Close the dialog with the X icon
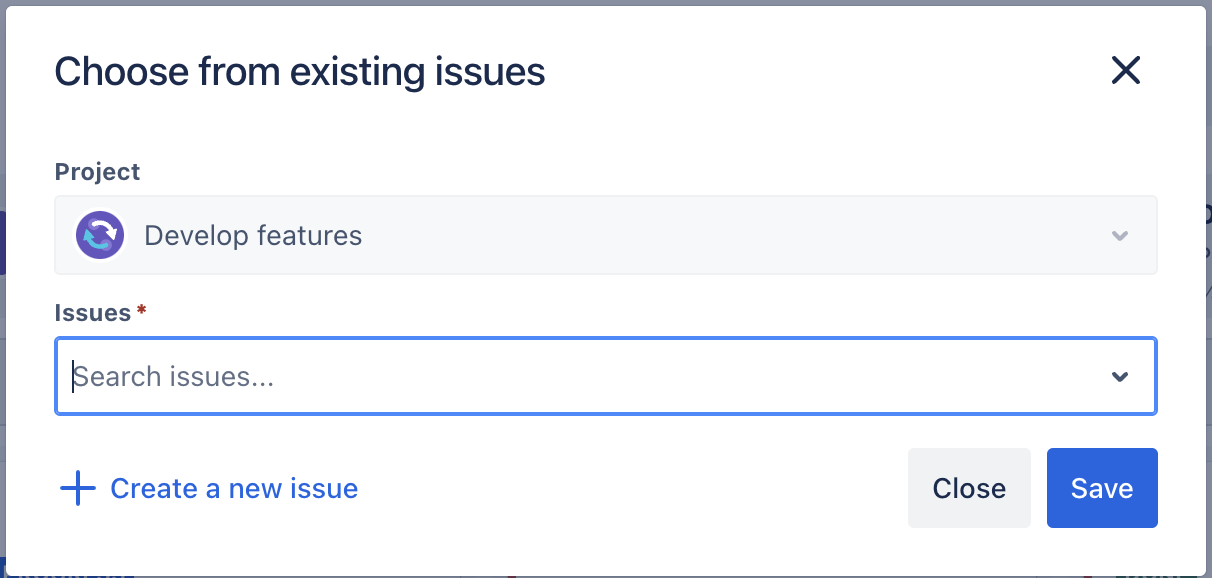1212x578 pixels. [1126, 71]
